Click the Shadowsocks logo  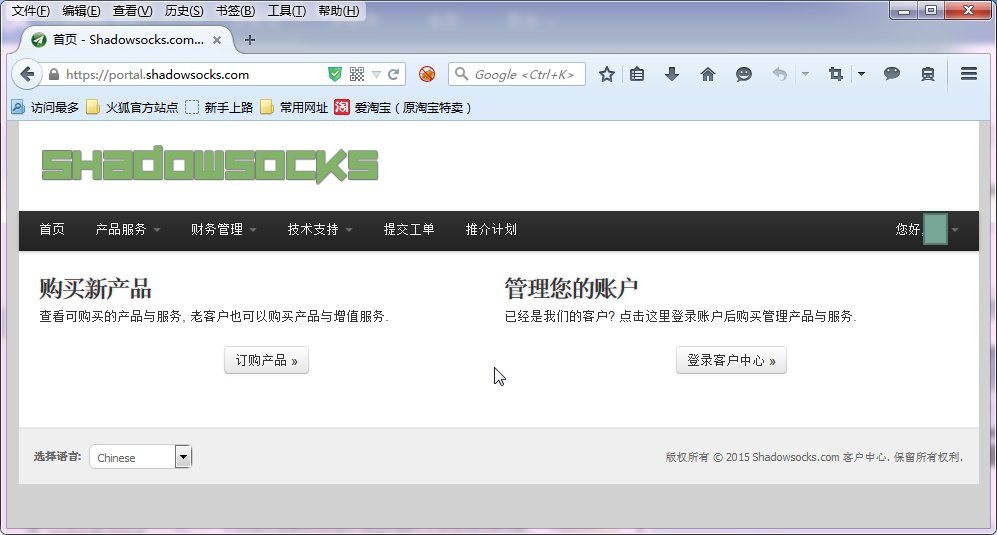[210, 165]
